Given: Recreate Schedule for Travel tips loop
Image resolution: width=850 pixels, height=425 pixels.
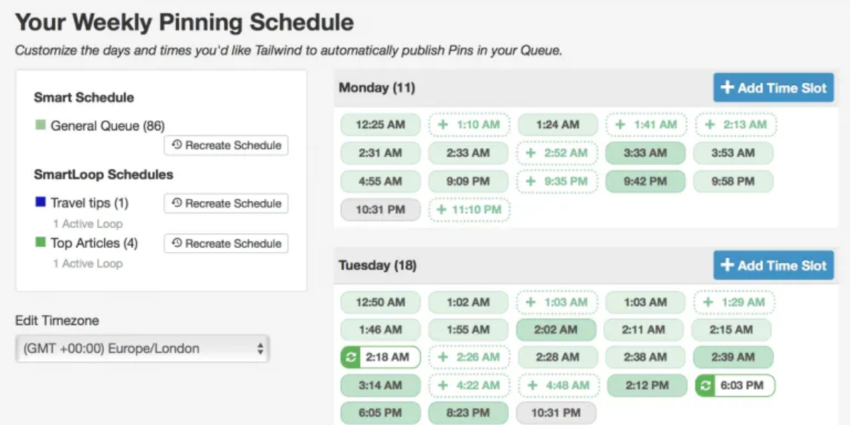Looking at the screenshot, I should coord(226,203).
